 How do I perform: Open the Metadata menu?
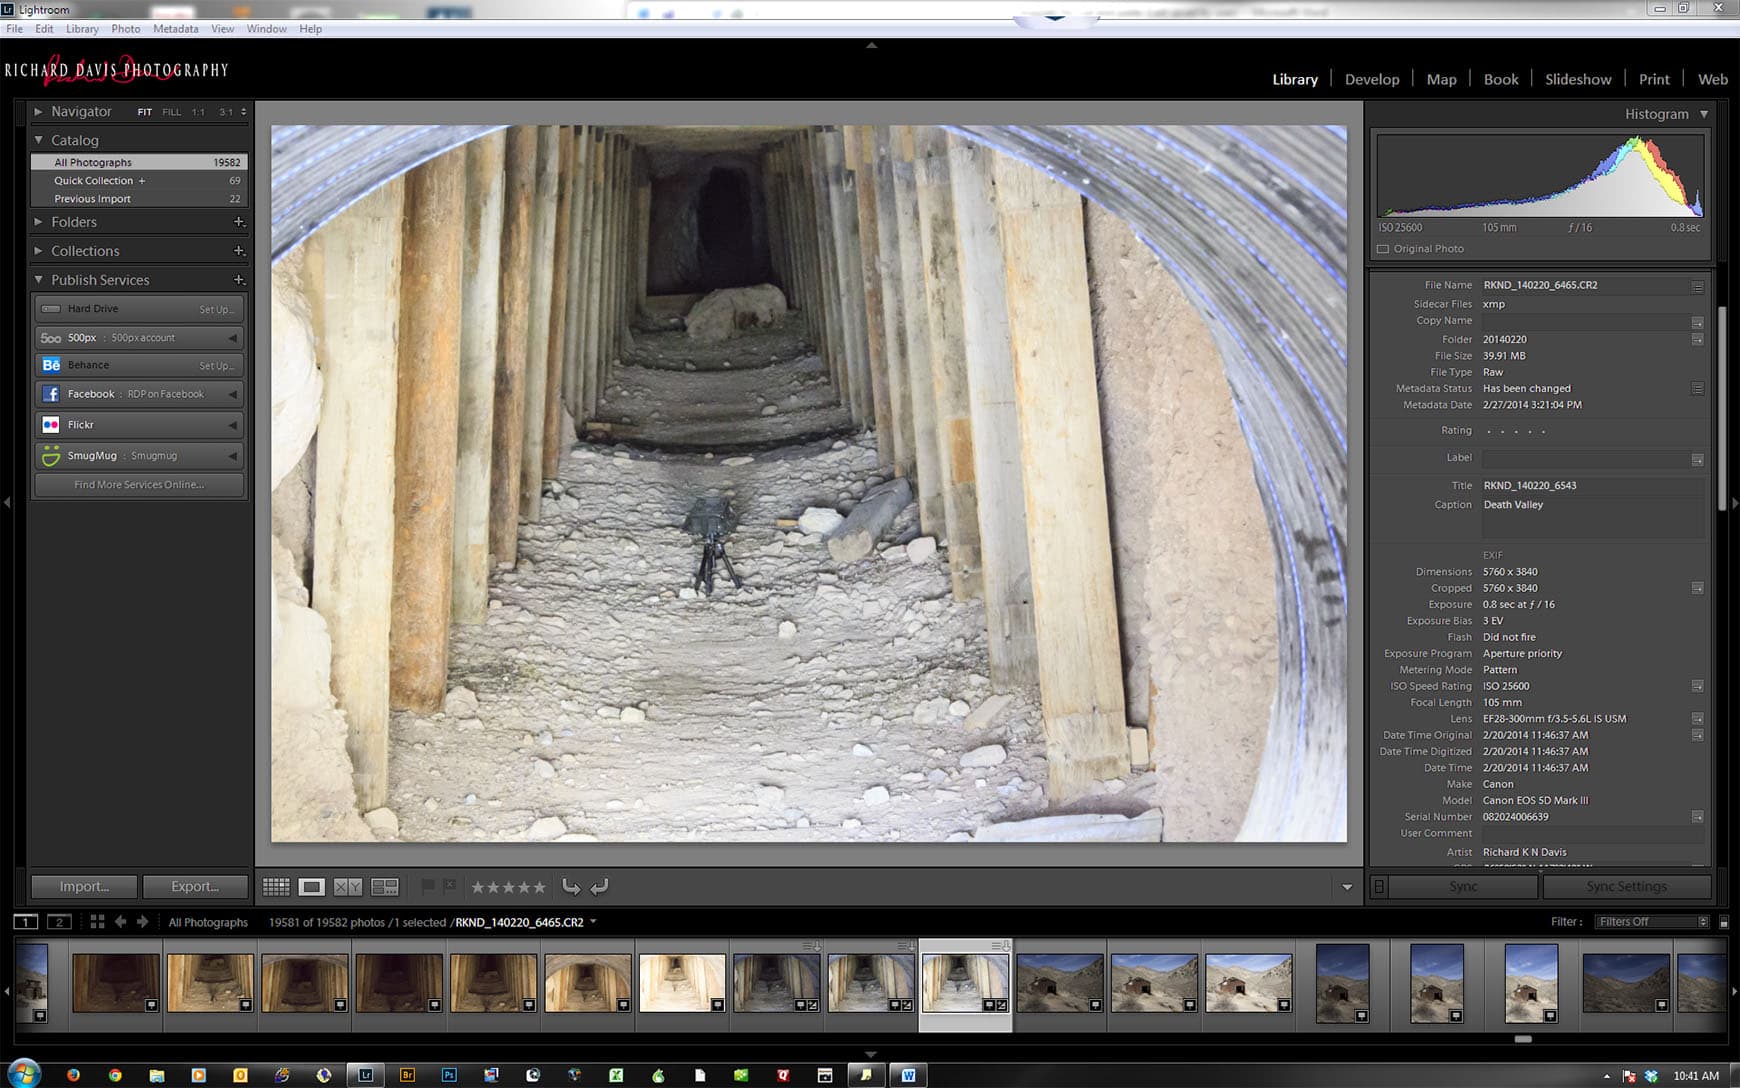pyautogui.click(x=175, y=29)
